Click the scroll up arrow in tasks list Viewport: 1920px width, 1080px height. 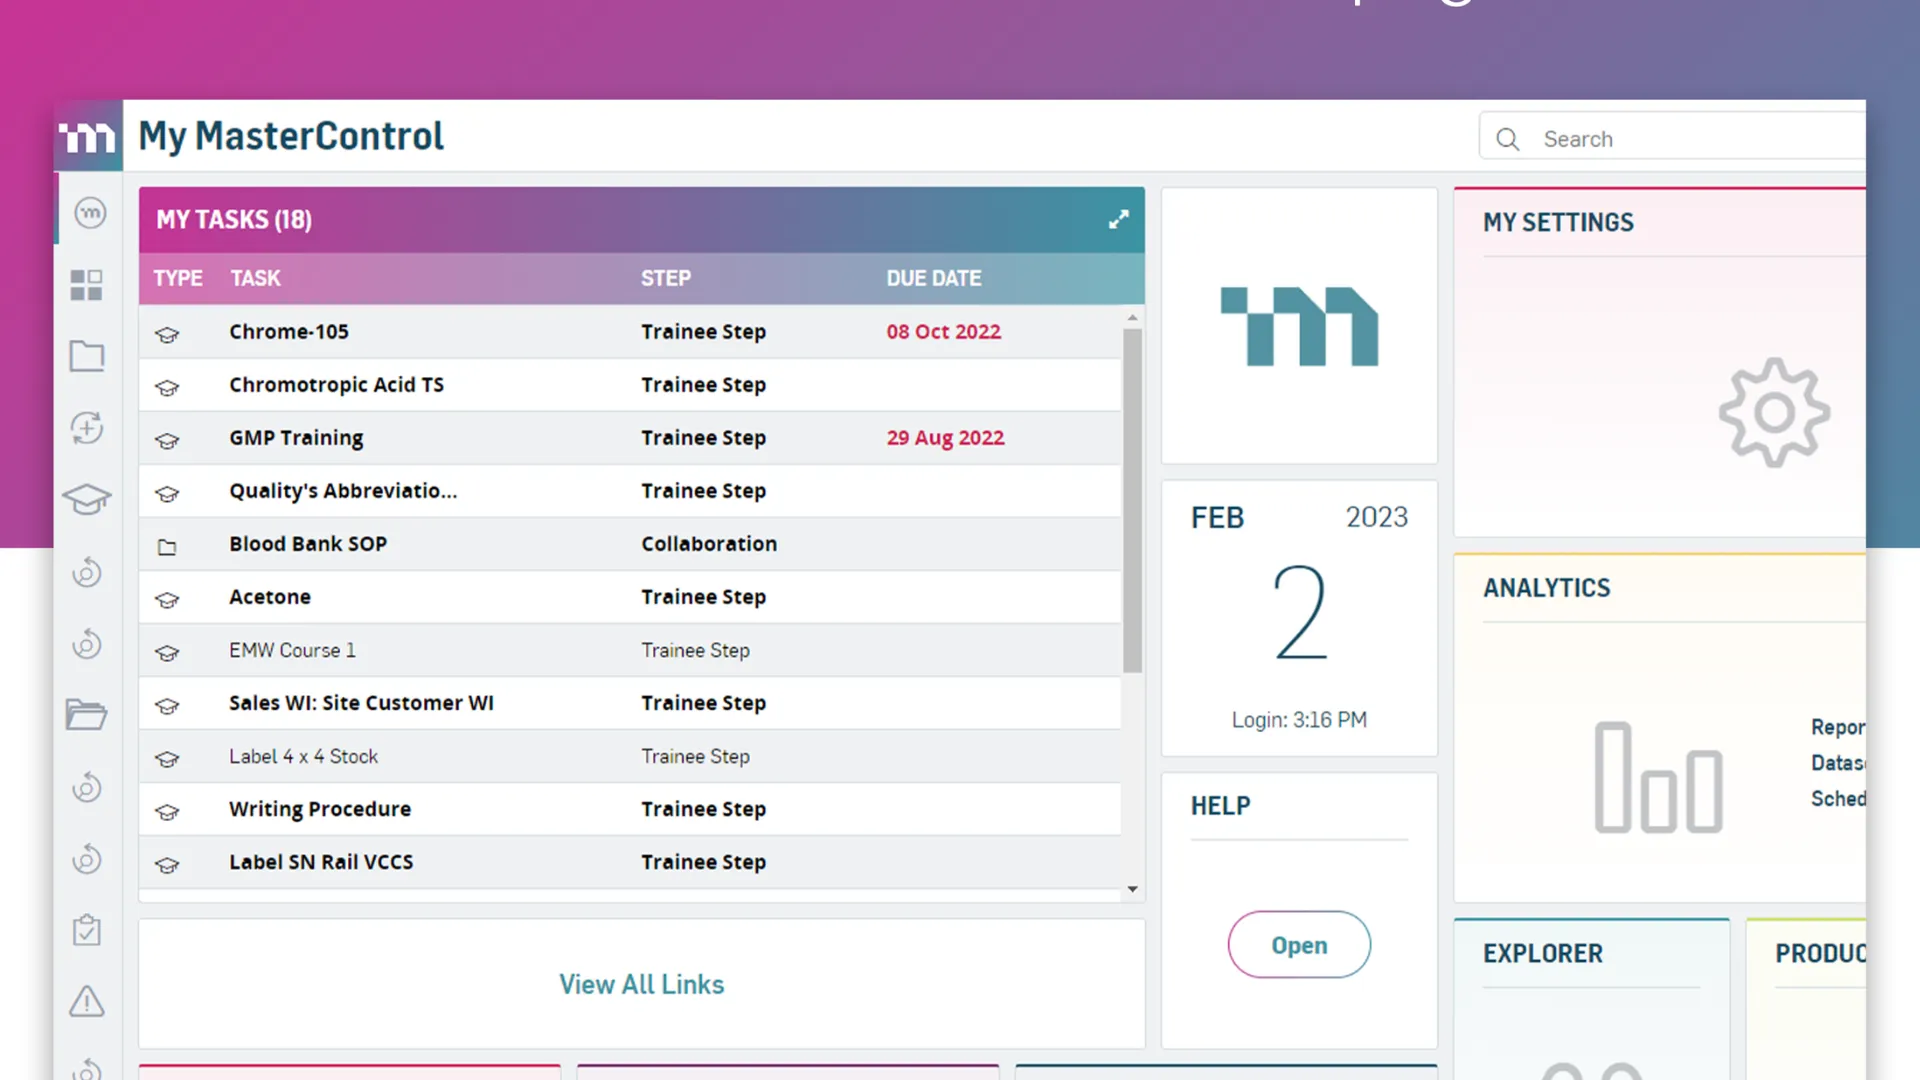(1132, 317)
